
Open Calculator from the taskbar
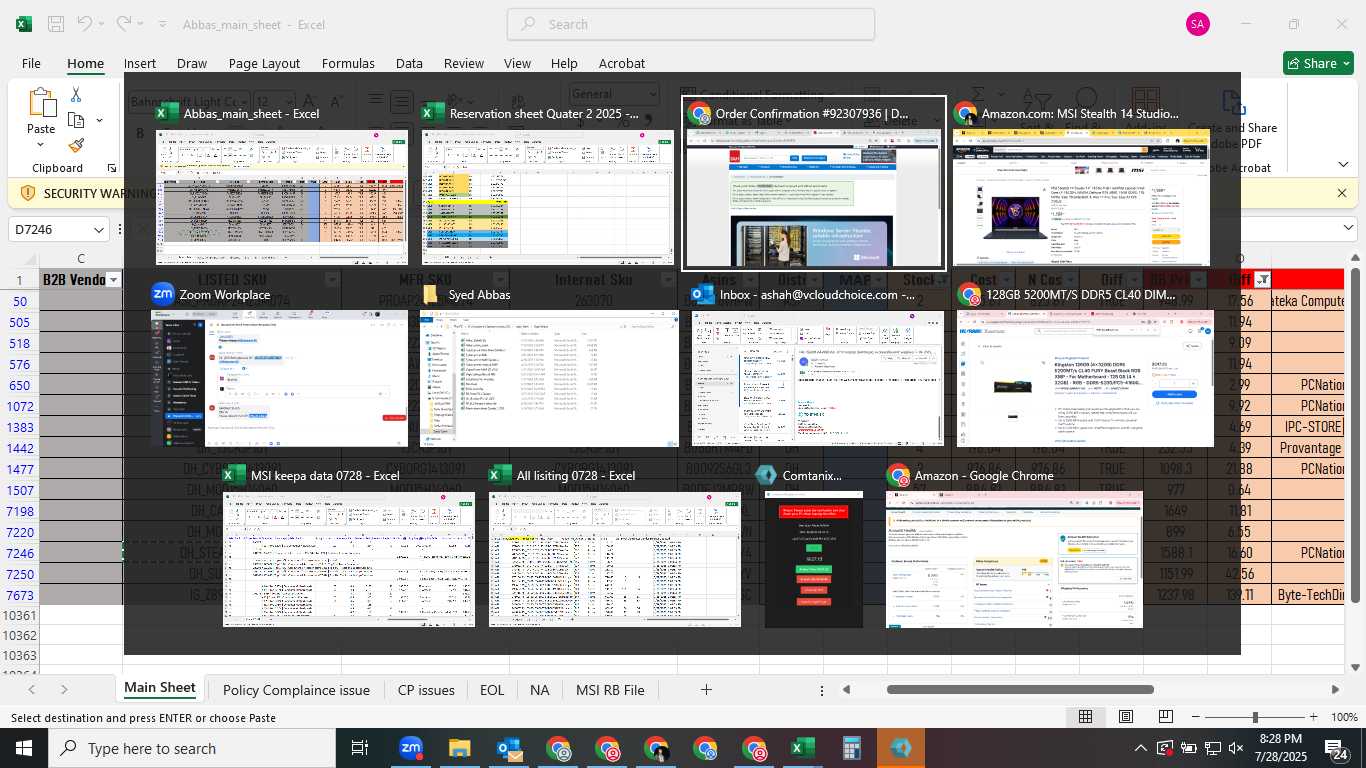pyautogui.click(x=852, y=748)
